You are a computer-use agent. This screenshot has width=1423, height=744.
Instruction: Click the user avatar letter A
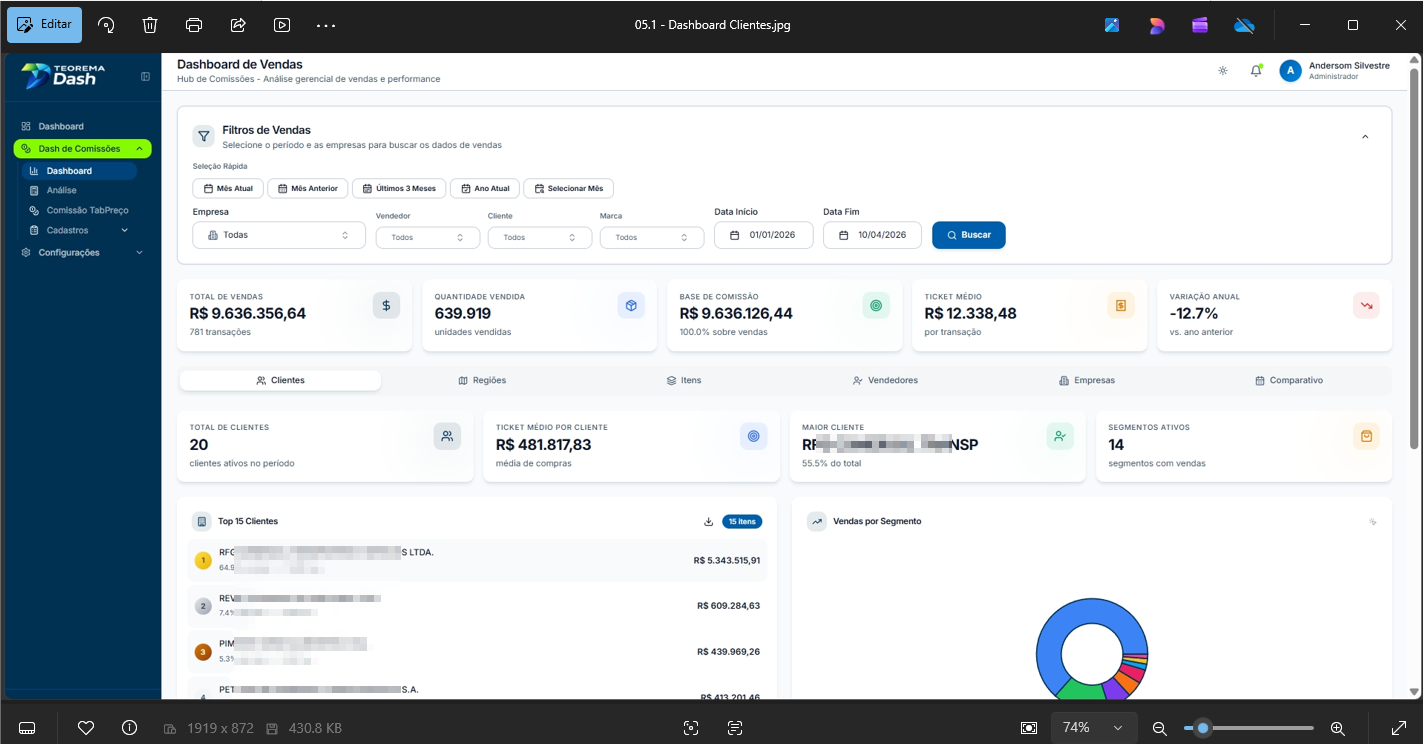(1290, 70)
